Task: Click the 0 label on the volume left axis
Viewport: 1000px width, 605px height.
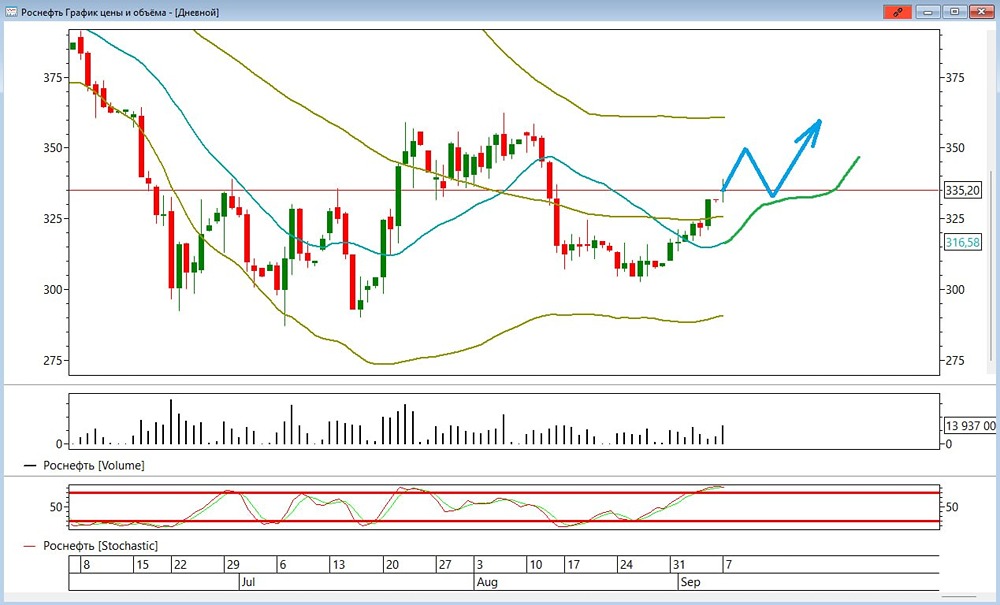Action: click(x=59, y=444)
